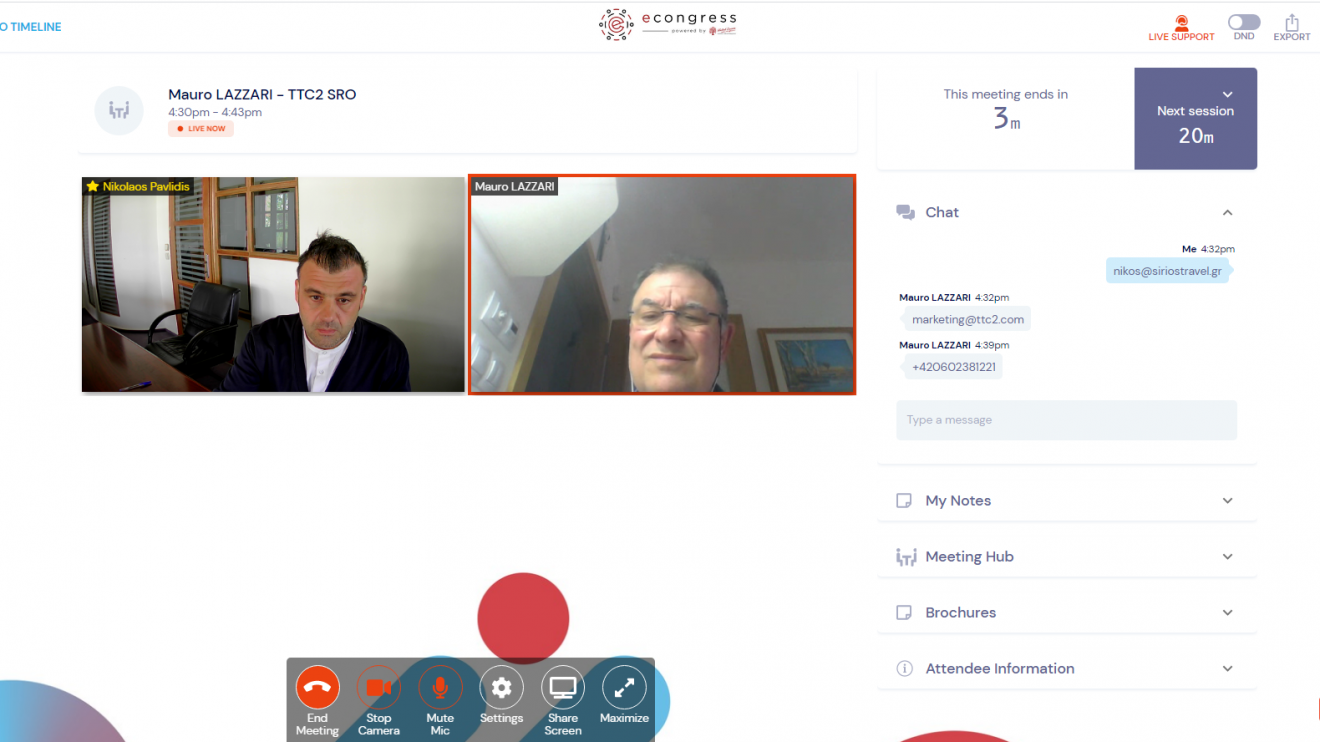This screenshot has height=742, width=1320.
Task: Open Live Support
Action: pyautogui.click(x=1181, y=28)
